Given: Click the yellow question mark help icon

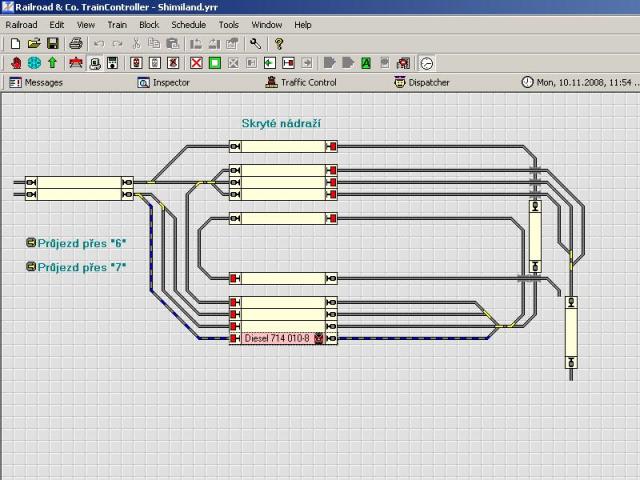Looking at the screenshot, I should [x=279, y=43].
